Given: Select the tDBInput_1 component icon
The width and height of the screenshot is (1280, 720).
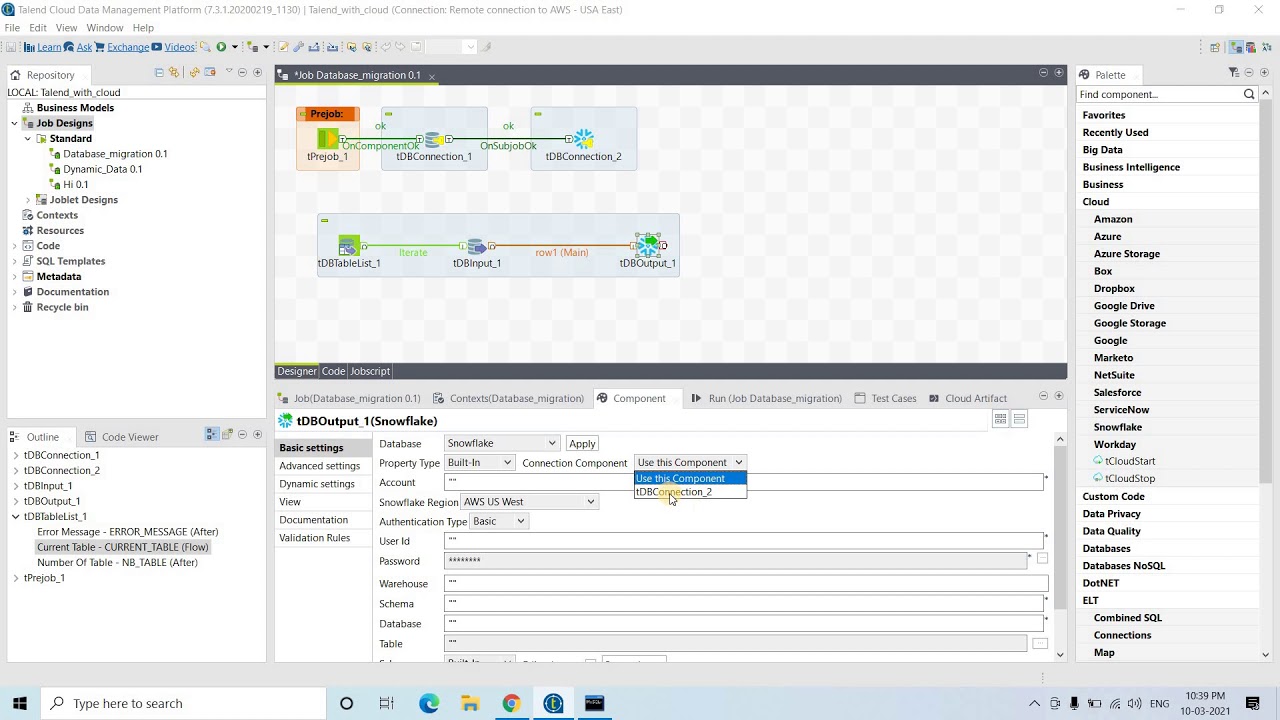Looking at the screenshot, I should 476,246.
